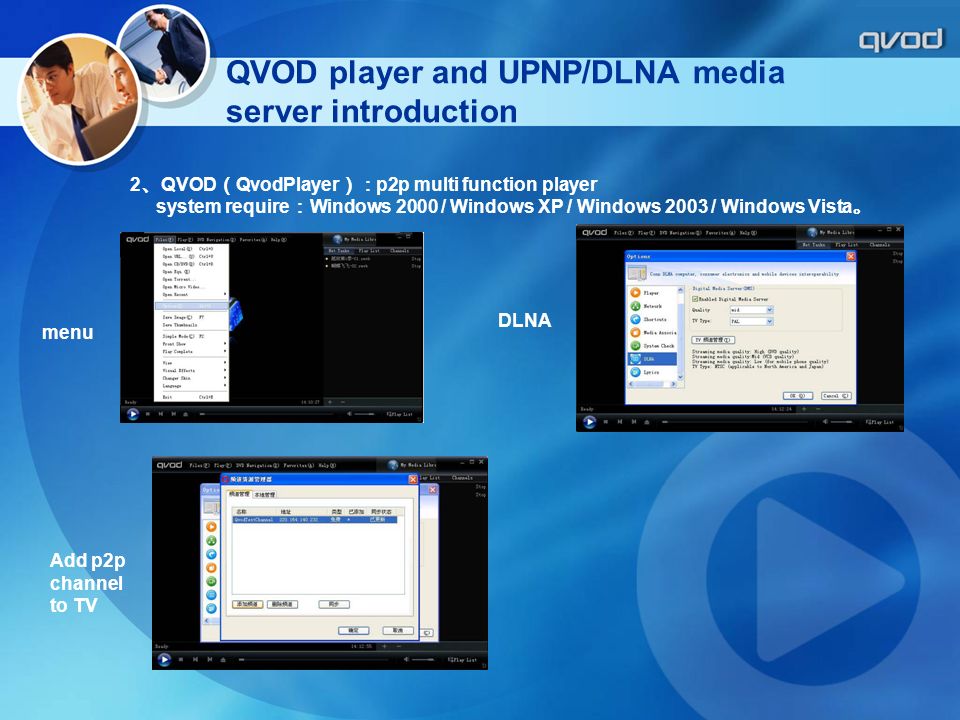Click Delete channel button in channel manager
This screenshot has width=960, height=720.
(282, 604)
